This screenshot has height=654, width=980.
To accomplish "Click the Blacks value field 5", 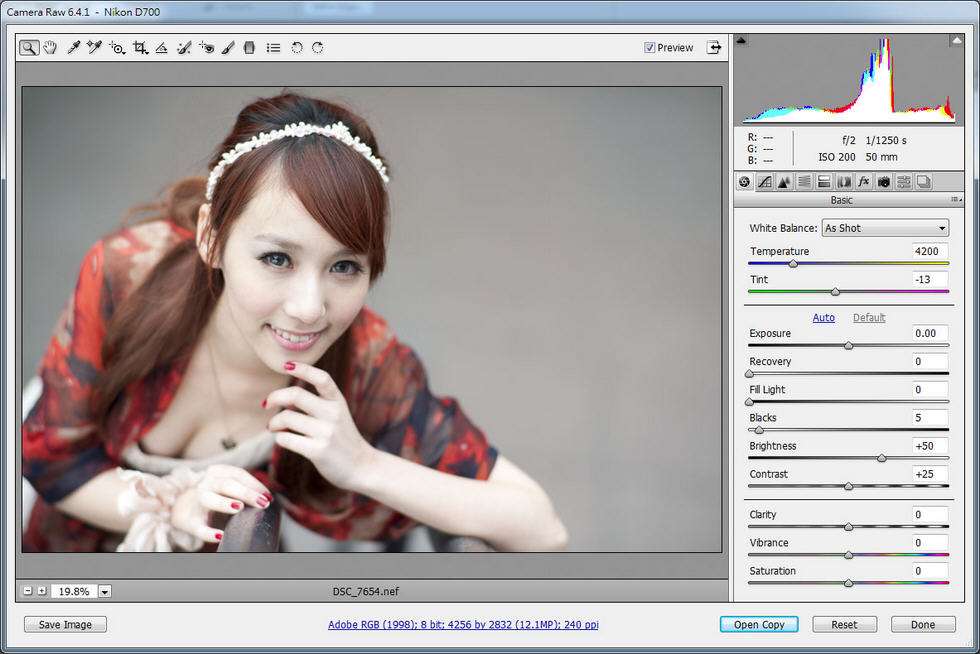I will (929, 418).
